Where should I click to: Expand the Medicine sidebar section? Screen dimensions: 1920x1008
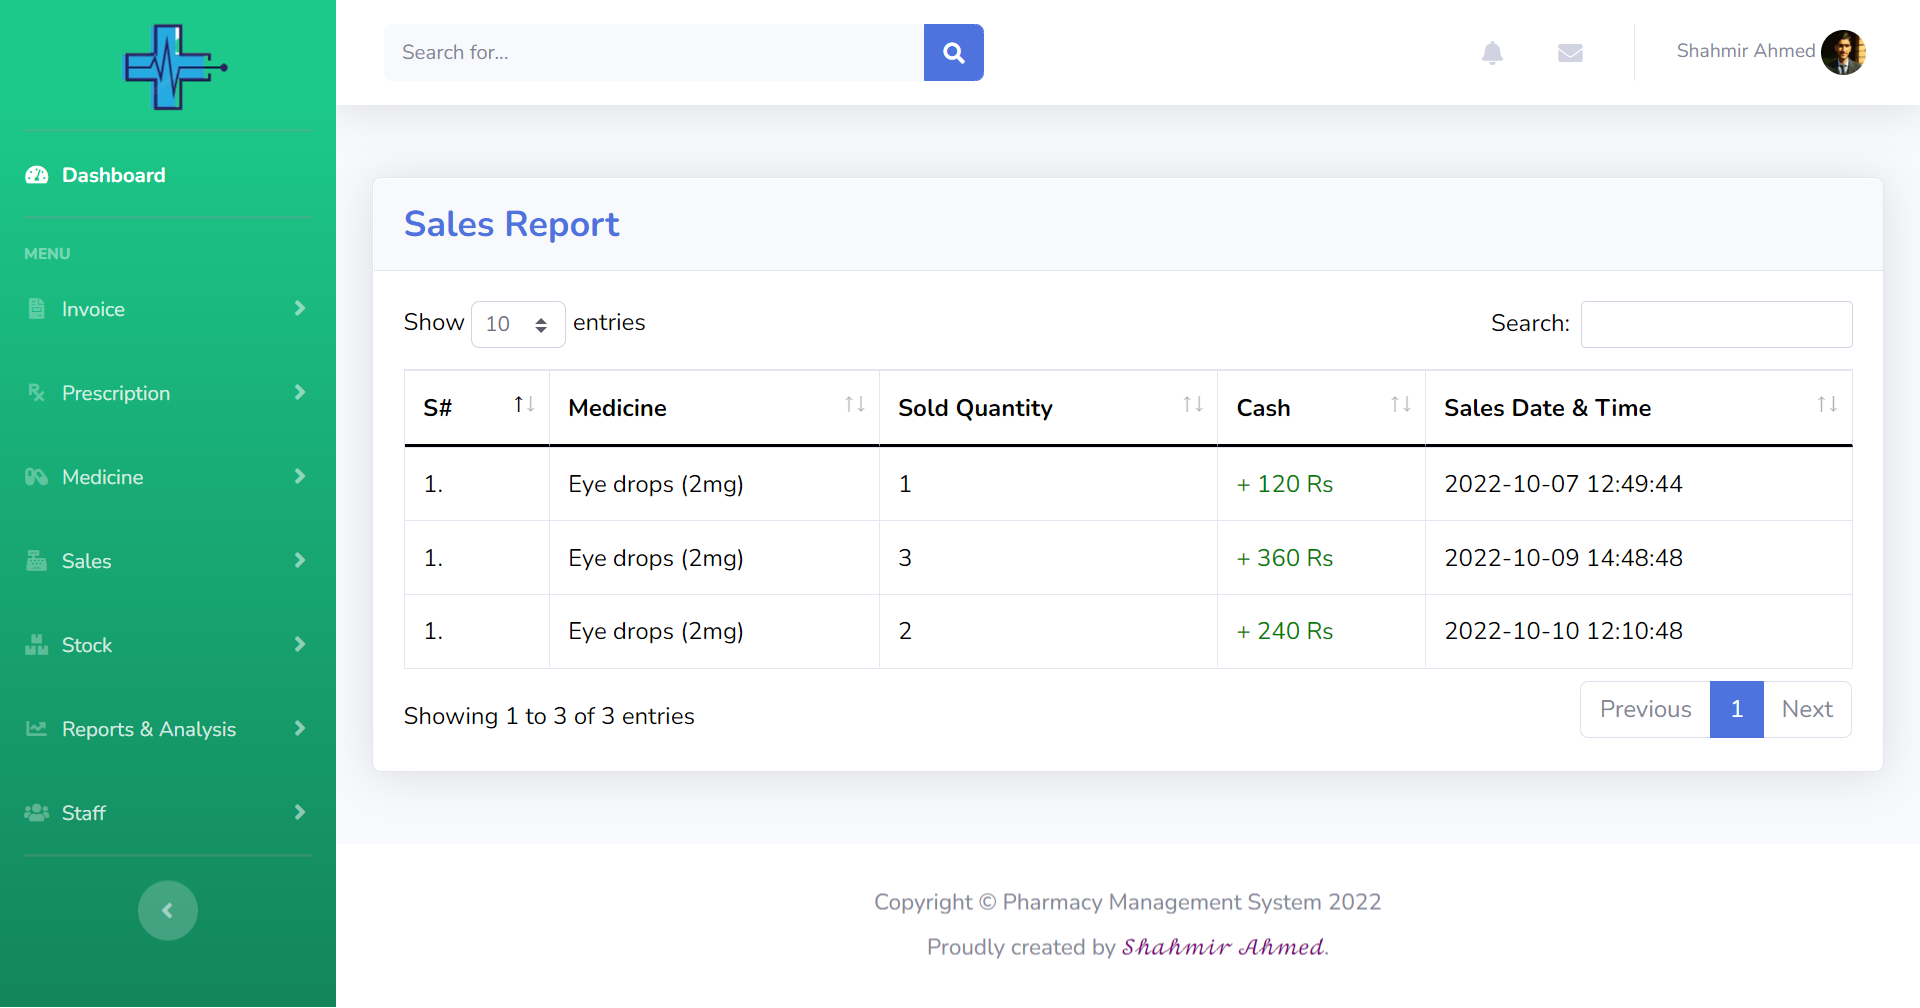pos(167,477)
